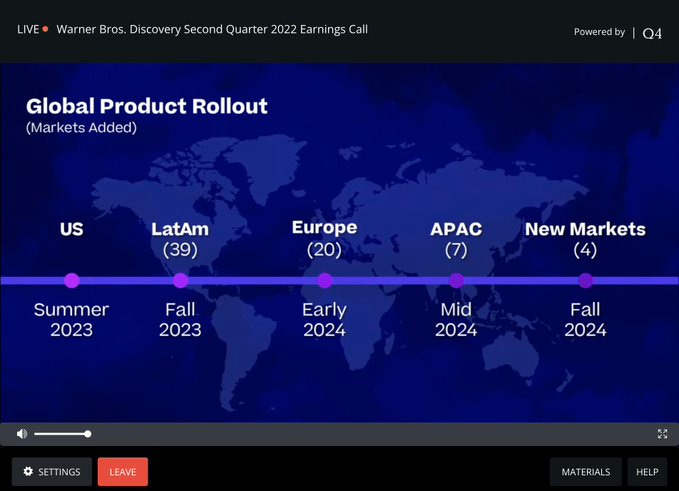
Task: Click the 'Europe' region label
Action: click(x=325, y=228)
